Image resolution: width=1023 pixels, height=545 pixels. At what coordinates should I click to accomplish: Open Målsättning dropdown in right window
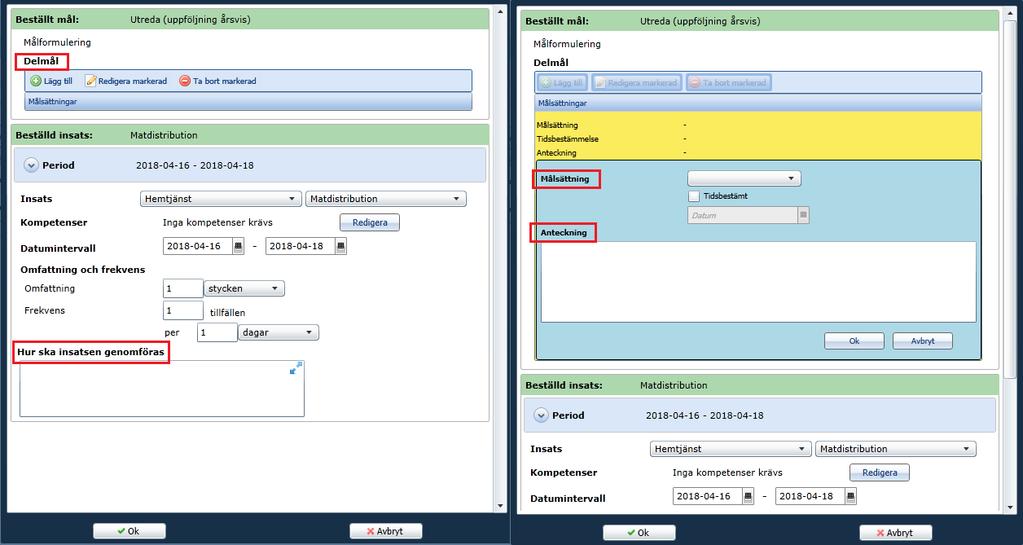(744, 178)
